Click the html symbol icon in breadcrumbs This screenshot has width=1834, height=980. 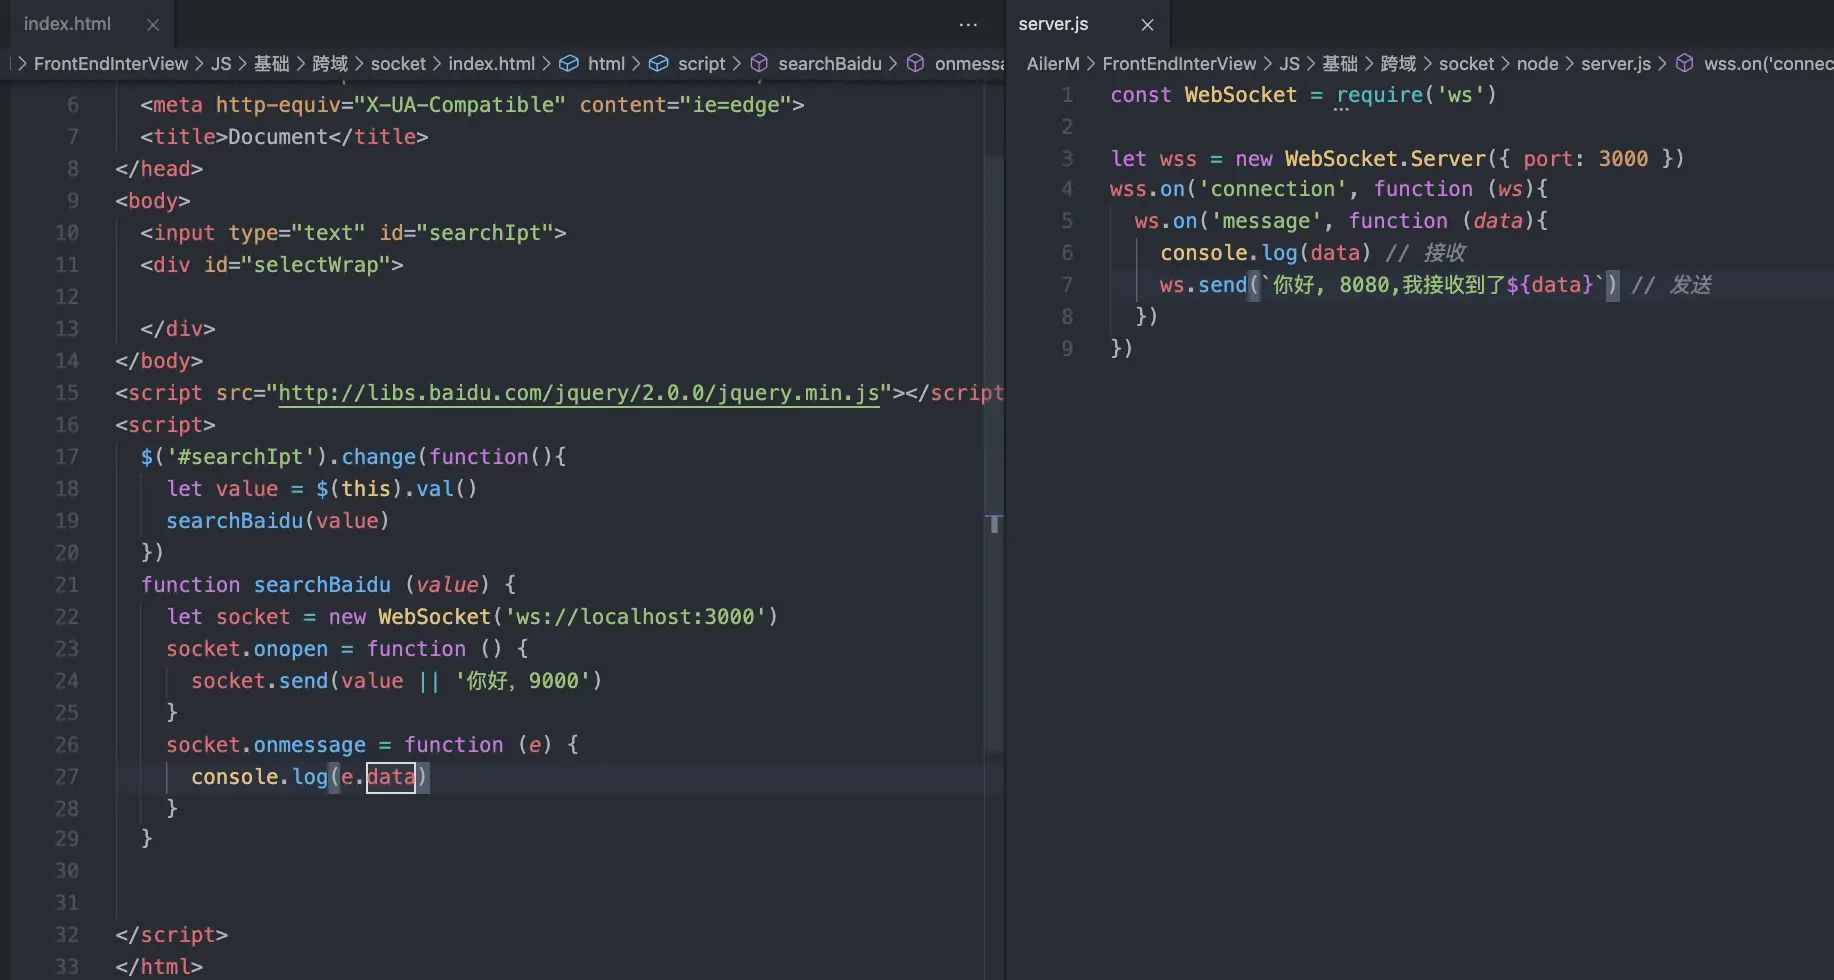569,64
